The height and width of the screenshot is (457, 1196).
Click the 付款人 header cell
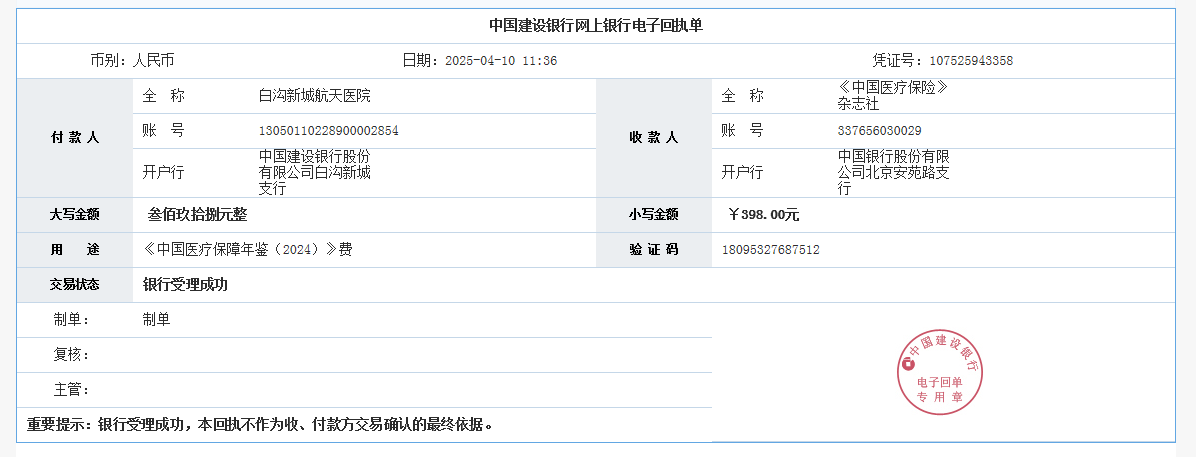(75, 137)
